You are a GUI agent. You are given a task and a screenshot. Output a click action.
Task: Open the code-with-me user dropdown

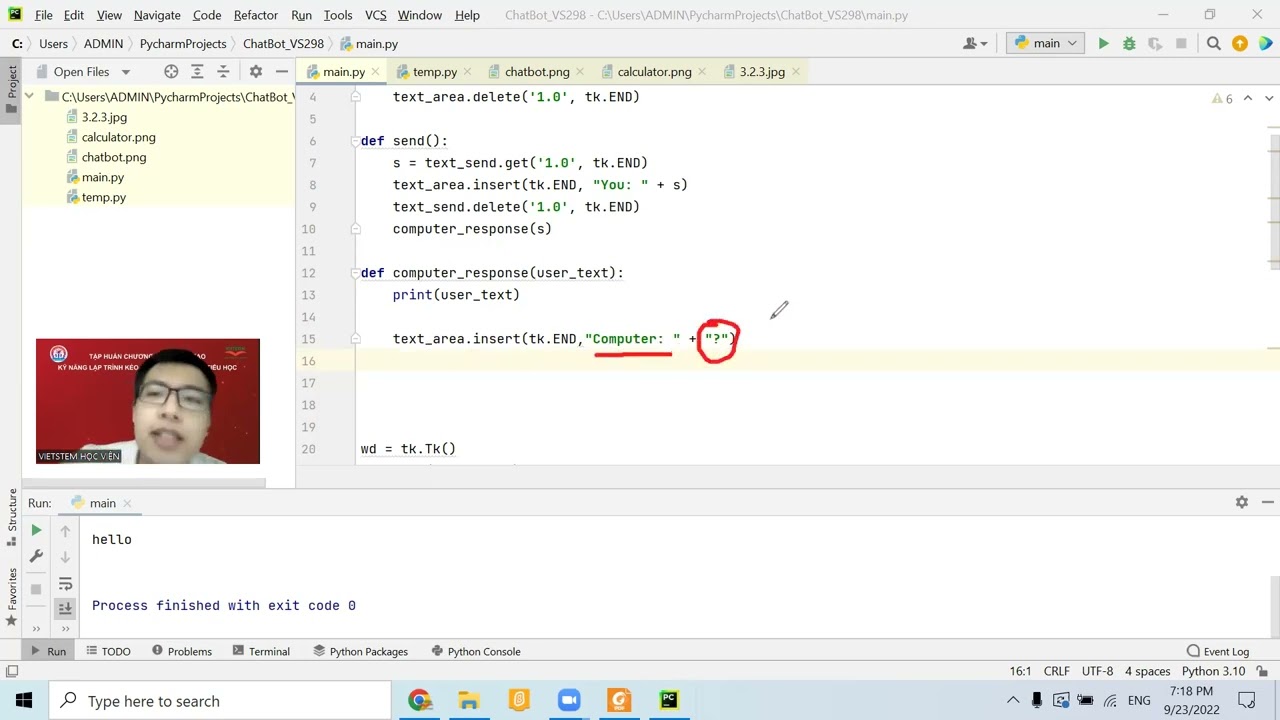975,44
